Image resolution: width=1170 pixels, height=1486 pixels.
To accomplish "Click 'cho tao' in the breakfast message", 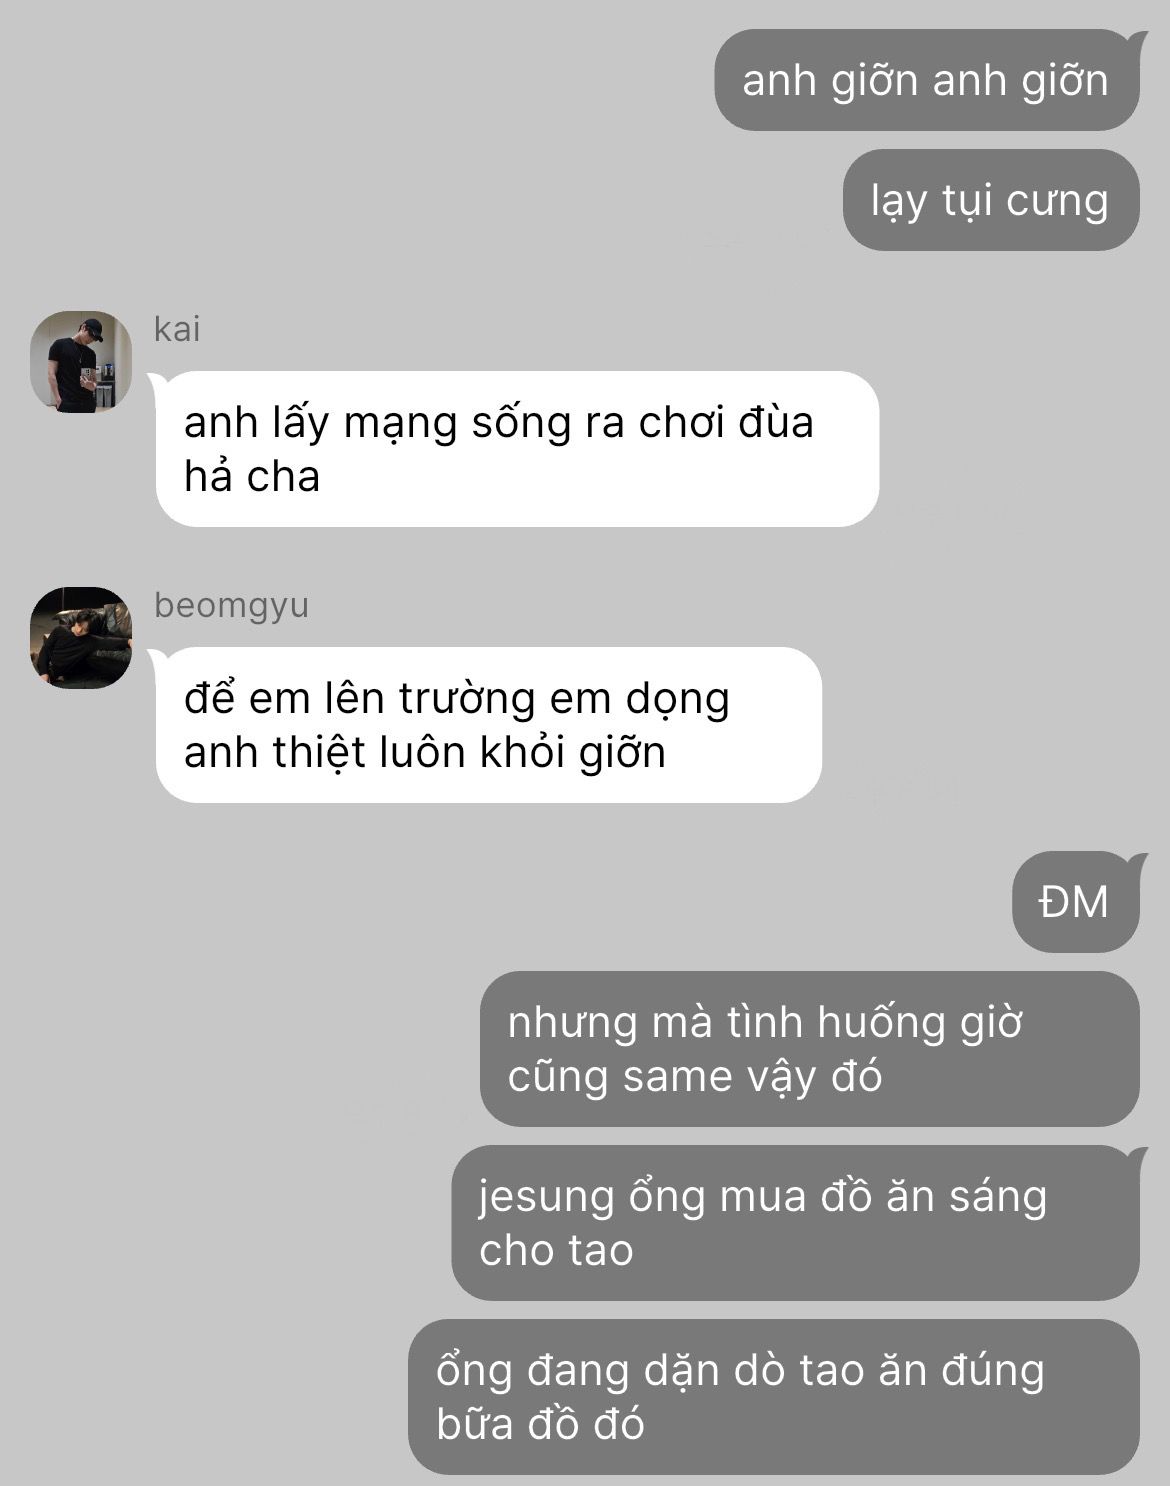I will pyautogui.click(x=556, y=1251).
